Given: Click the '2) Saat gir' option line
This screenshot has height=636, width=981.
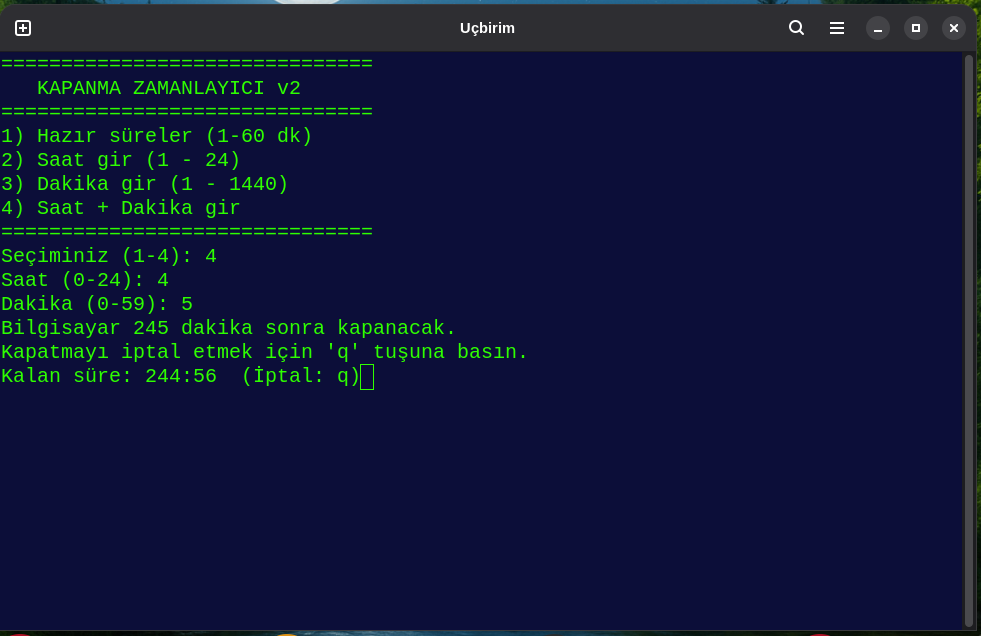Looking at the screenshot, I should [x=120, y=160].
